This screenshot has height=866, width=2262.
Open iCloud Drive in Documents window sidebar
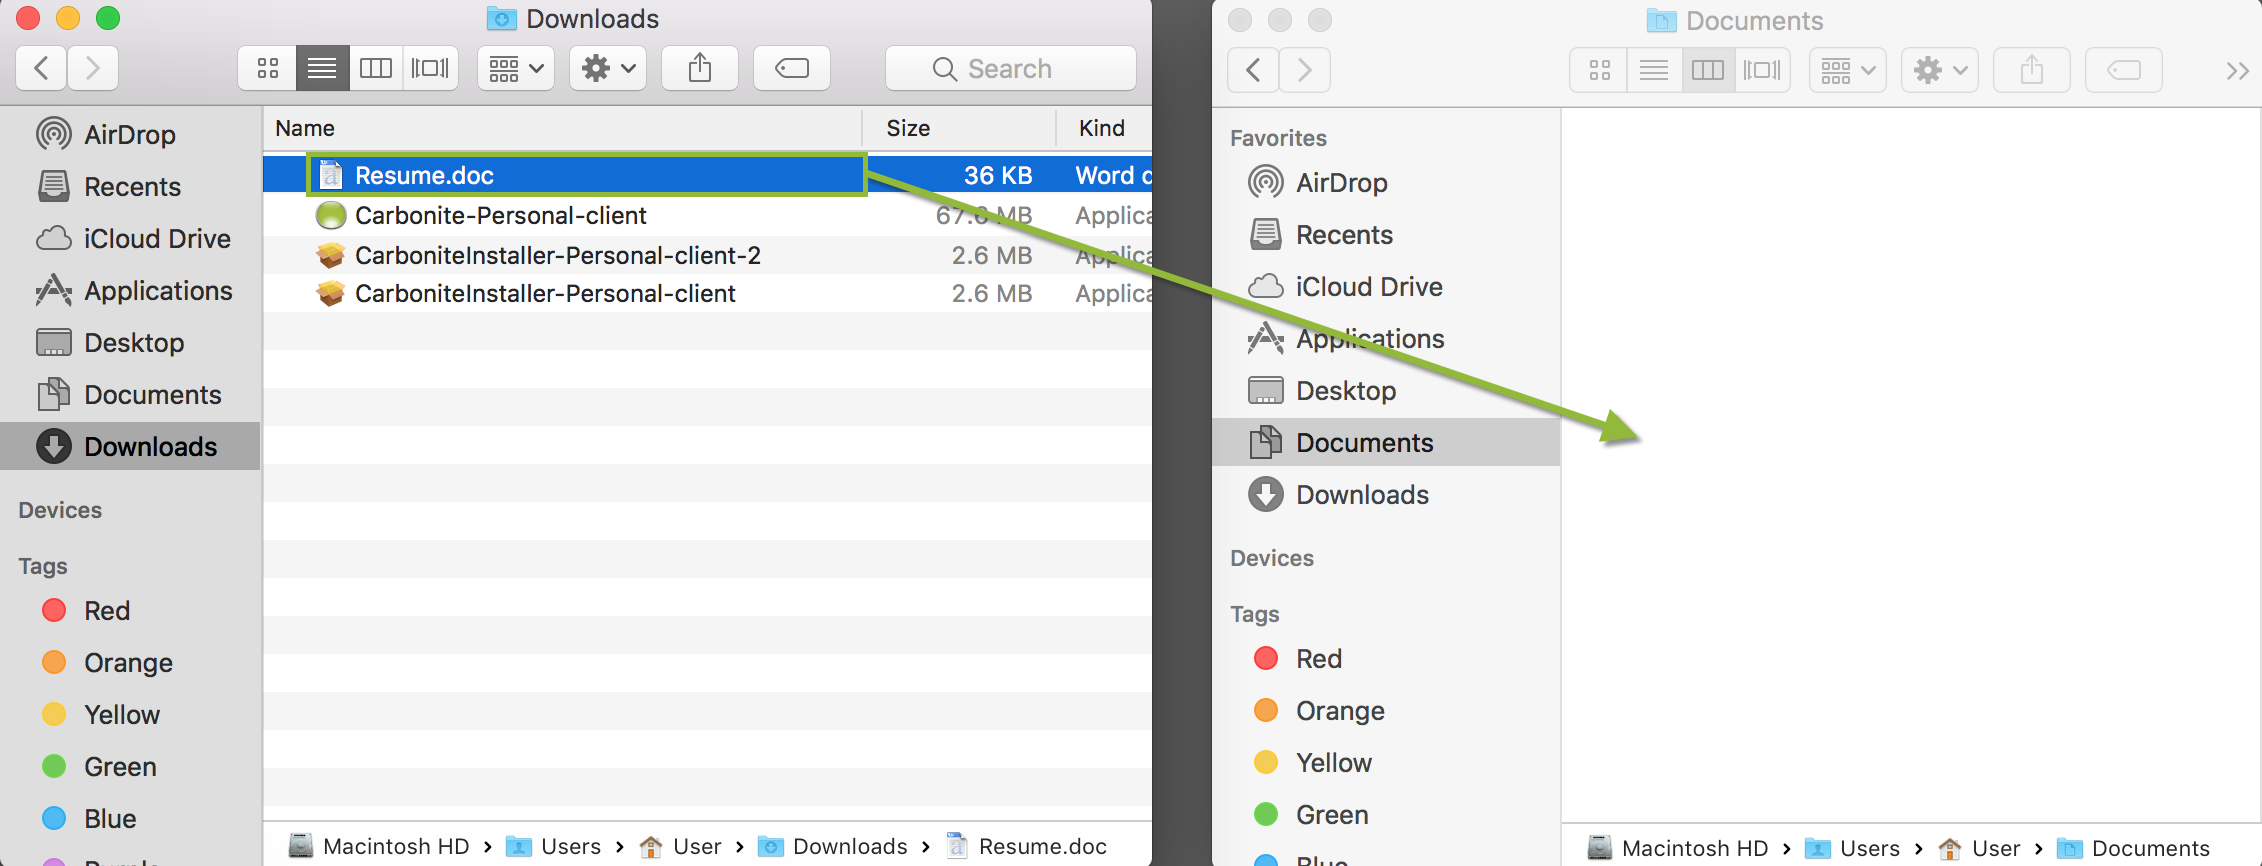click(x=1386, y=286)
